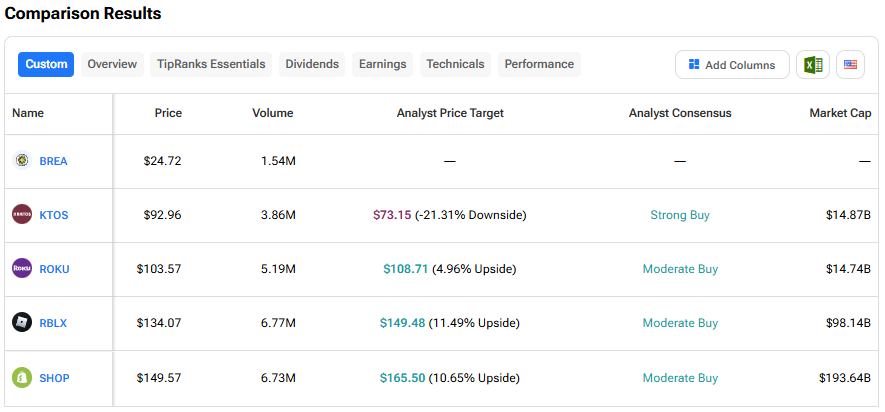Click the RBLX Roblox logo icon

tap(22, 323)
